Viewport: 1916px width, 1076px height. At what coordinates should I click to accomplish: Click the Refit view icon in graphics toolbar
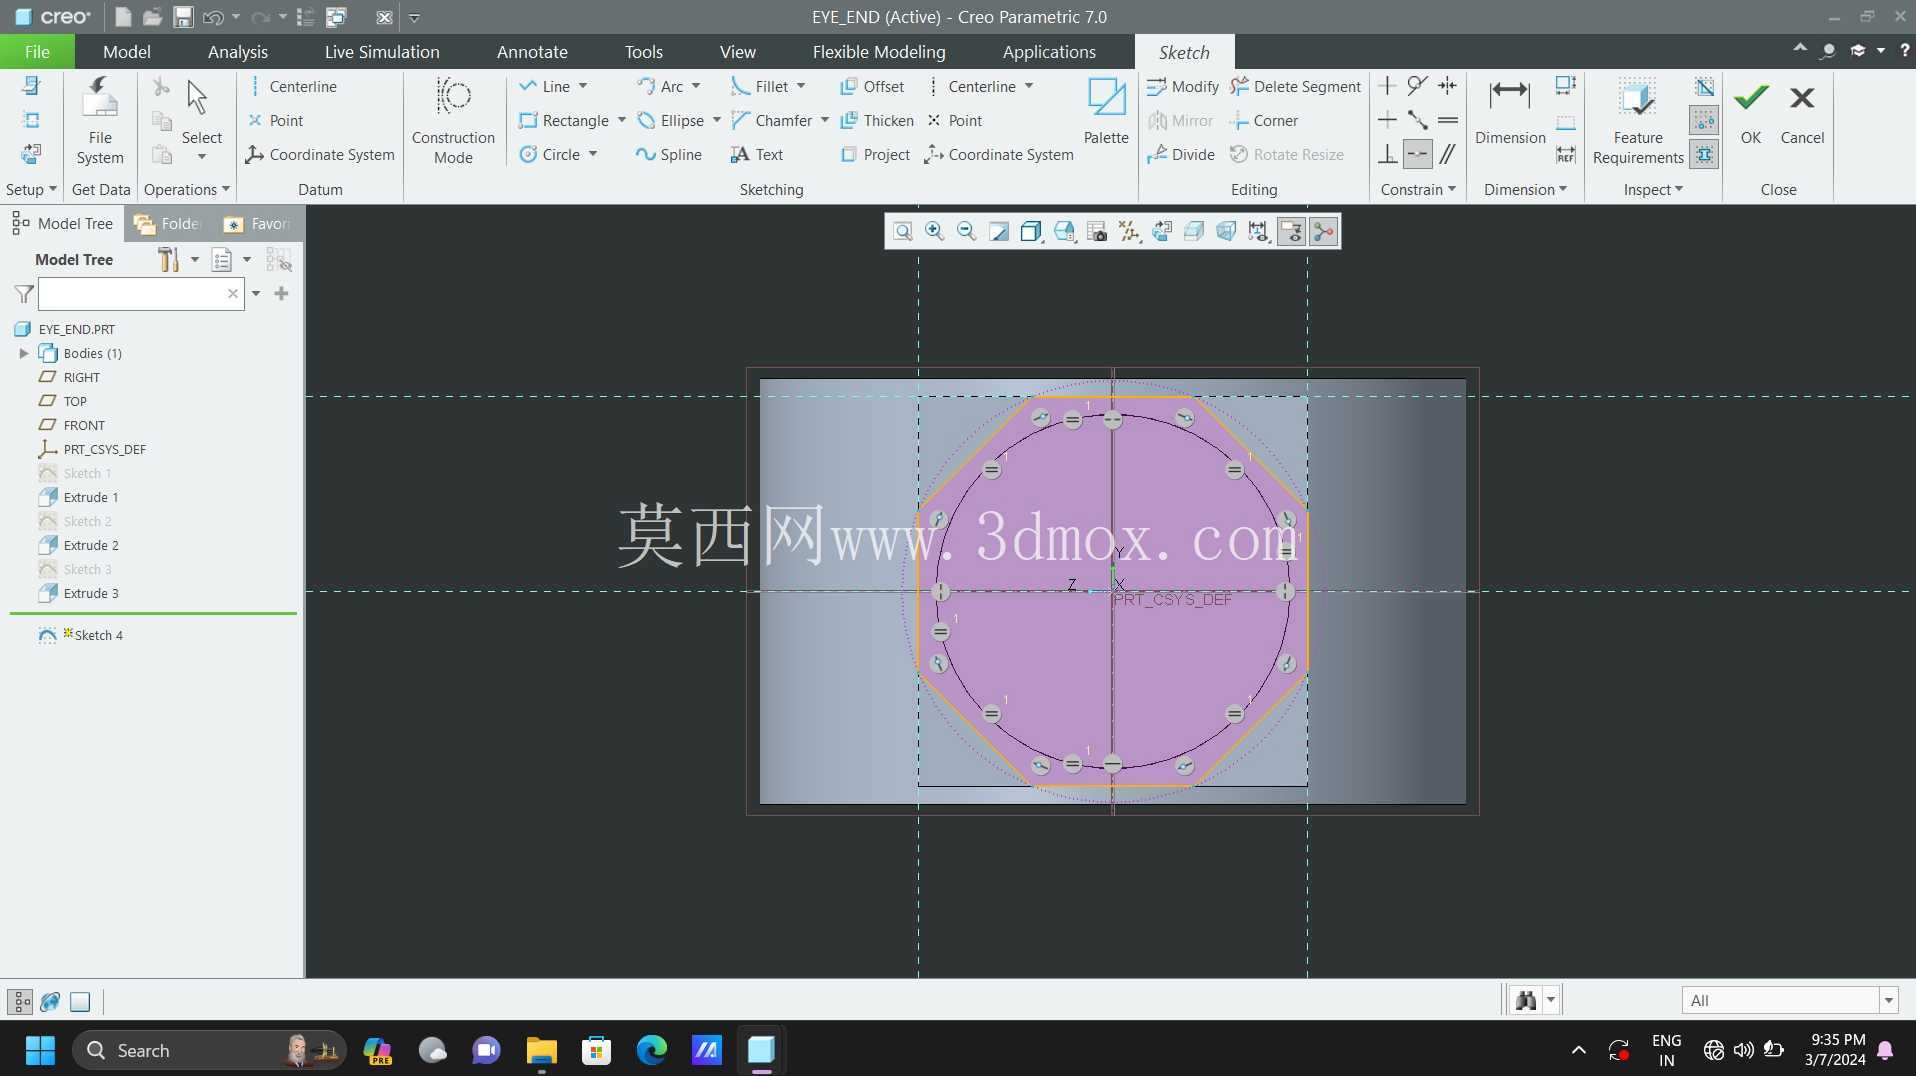902,232
